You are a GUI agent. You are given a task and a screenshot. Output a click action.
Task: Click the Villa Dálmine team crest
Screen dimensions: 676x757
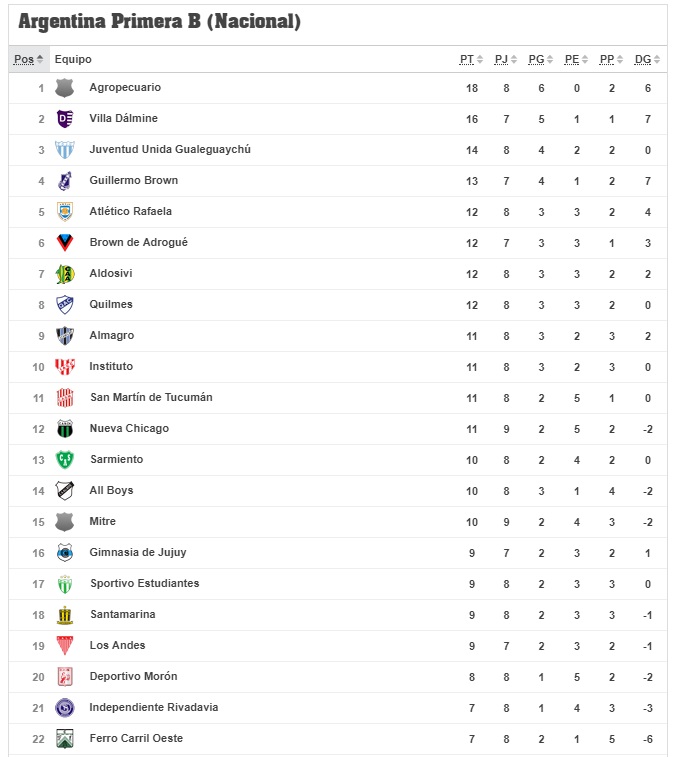pyautogui.click(x=65, y=119)
